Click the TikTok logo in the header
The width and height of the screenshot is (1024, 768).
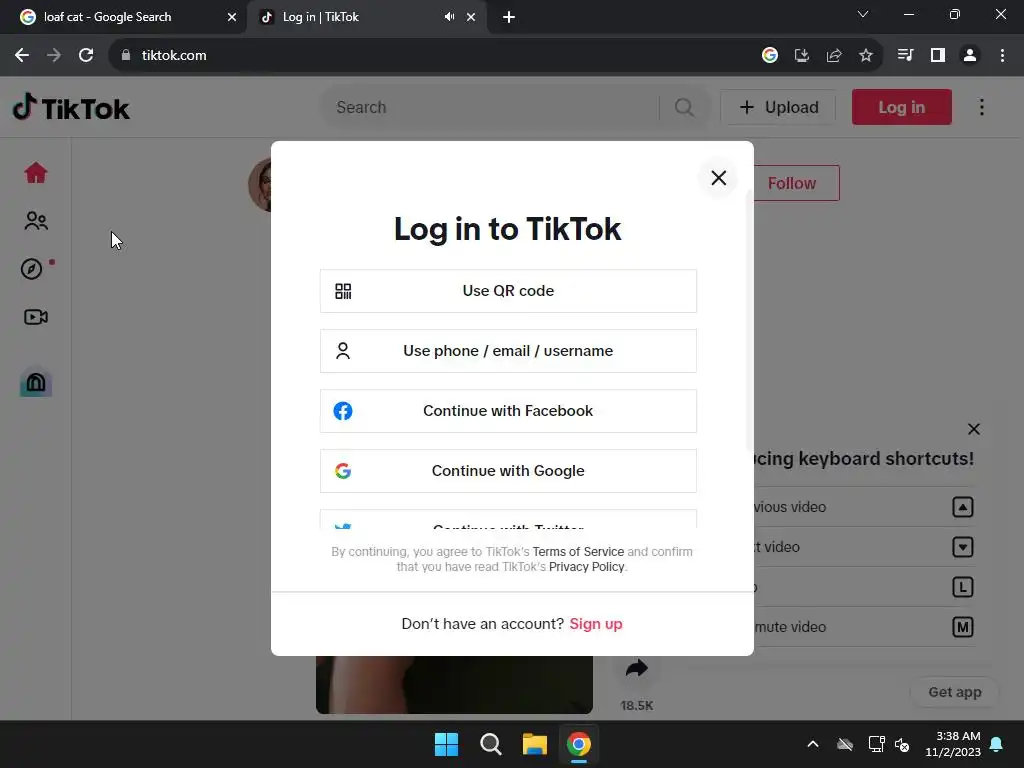pos(71,108)
